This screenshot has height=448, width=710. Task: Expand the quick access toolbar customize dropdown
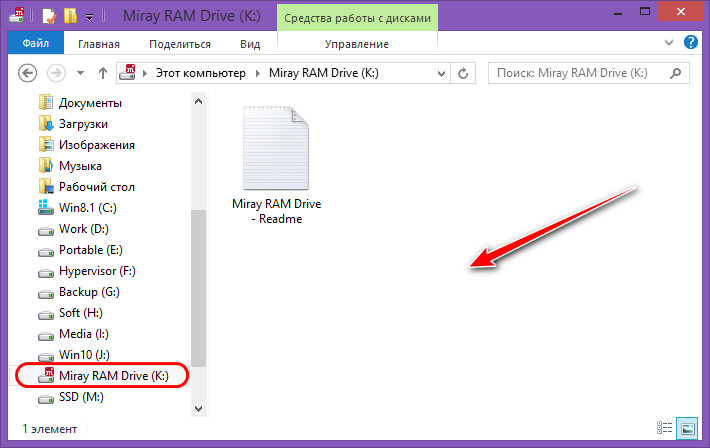(x=89, y=17)
